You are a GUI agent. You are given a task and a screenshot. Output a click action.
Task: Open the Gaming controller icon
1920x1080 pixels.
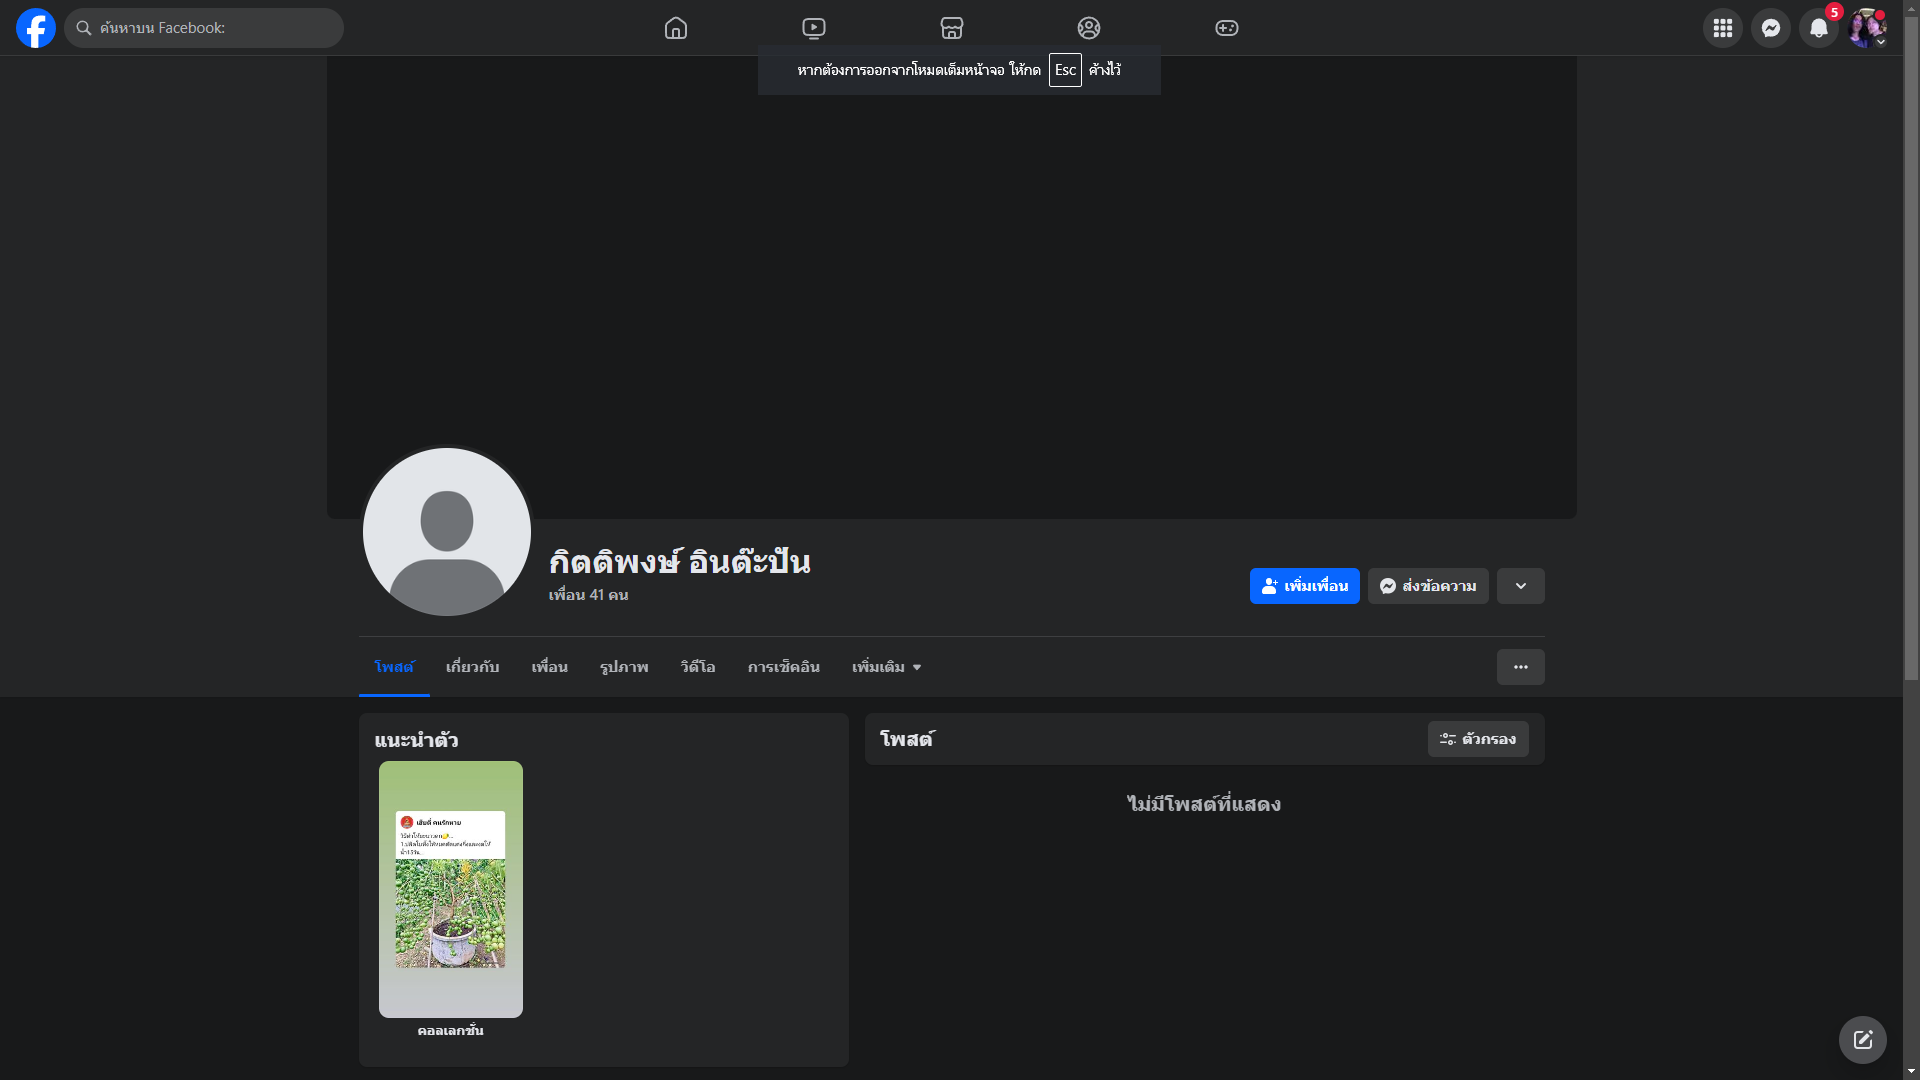click(1227, 28)
